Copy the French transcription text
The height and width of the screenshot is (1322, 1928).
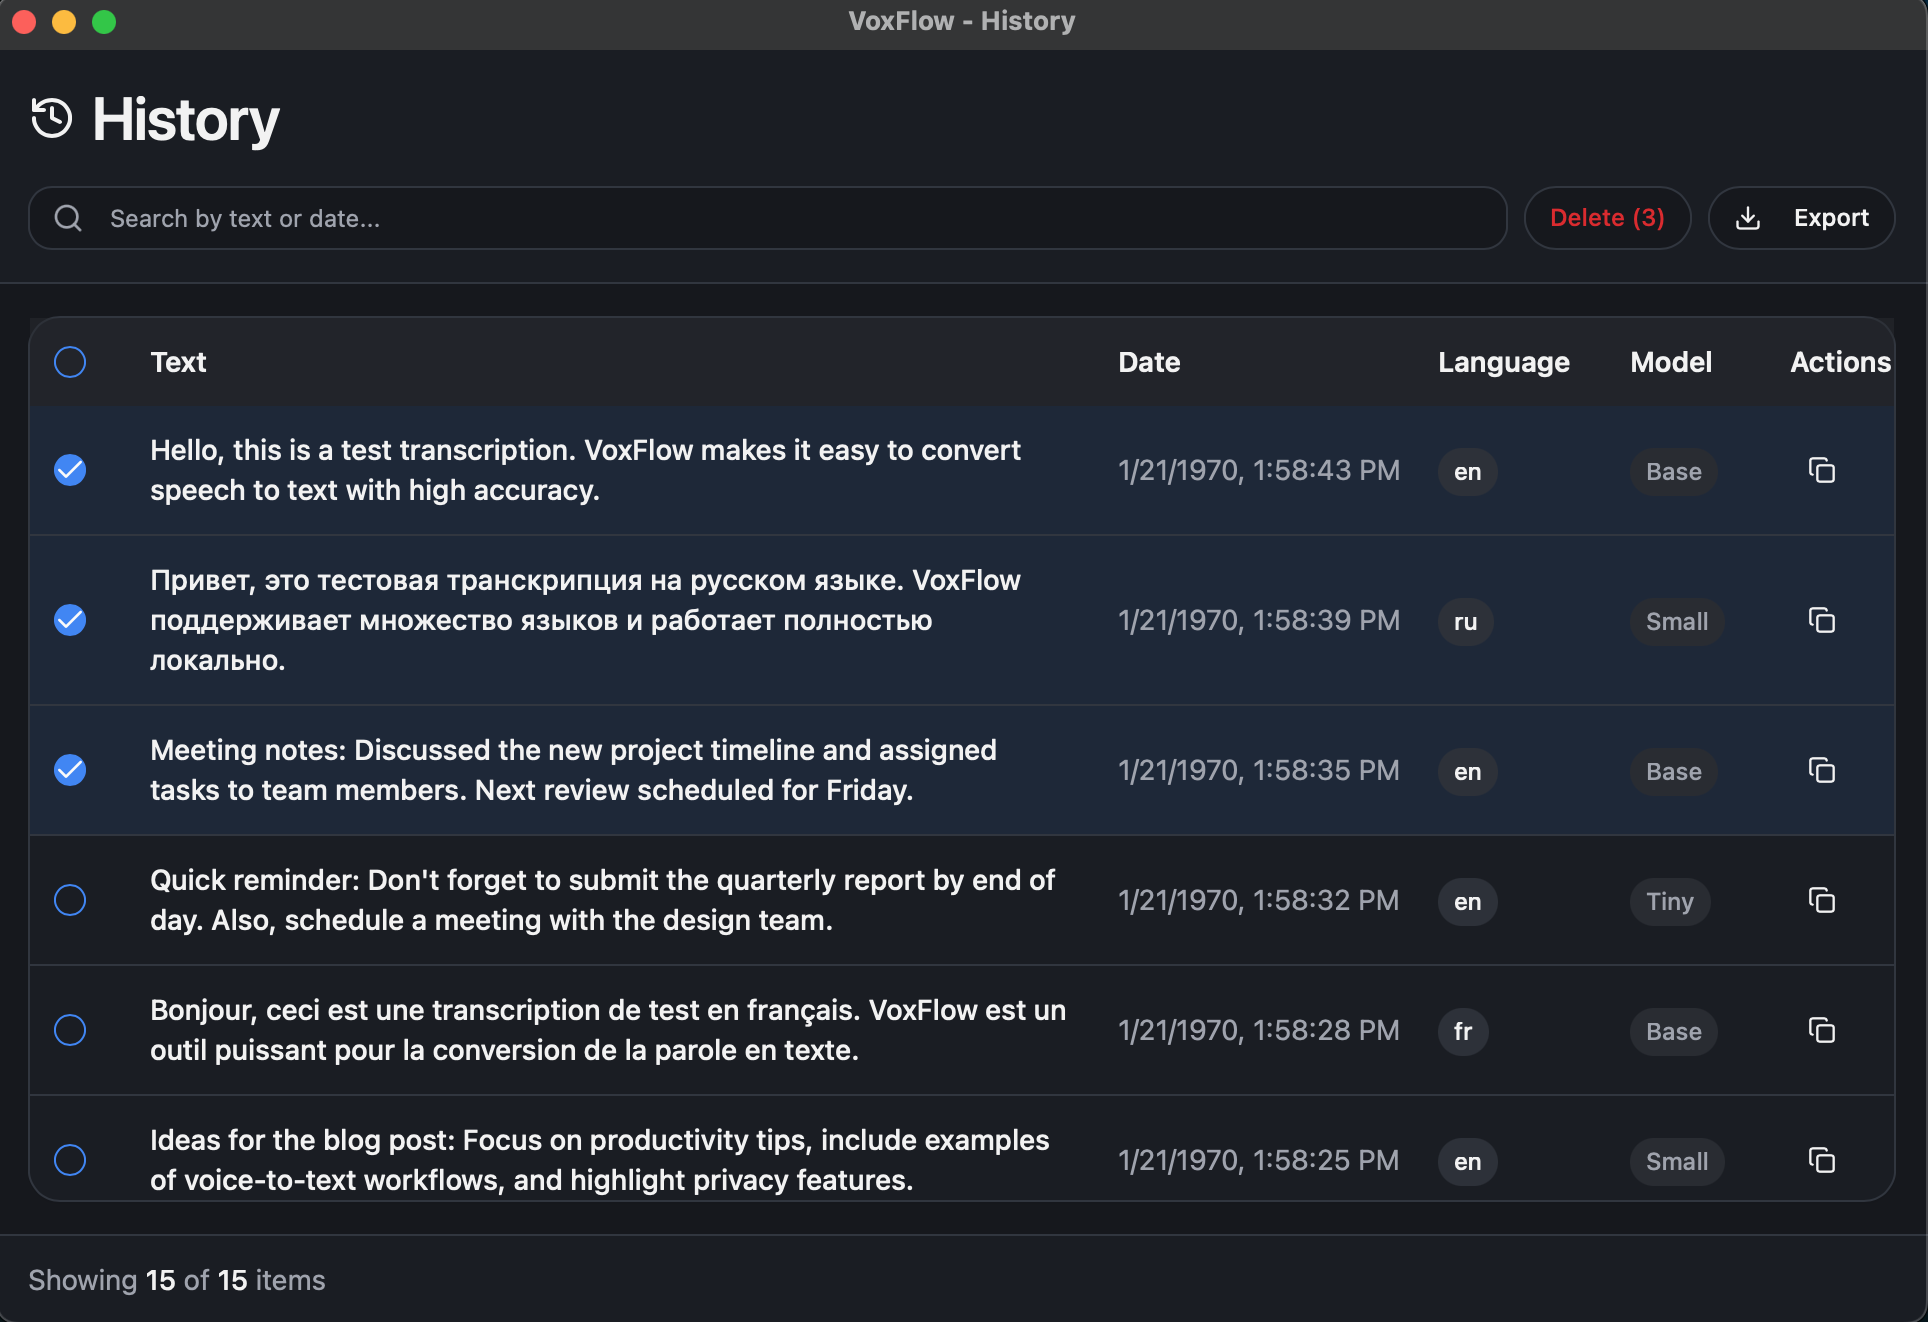(x=1822, y=1031)
